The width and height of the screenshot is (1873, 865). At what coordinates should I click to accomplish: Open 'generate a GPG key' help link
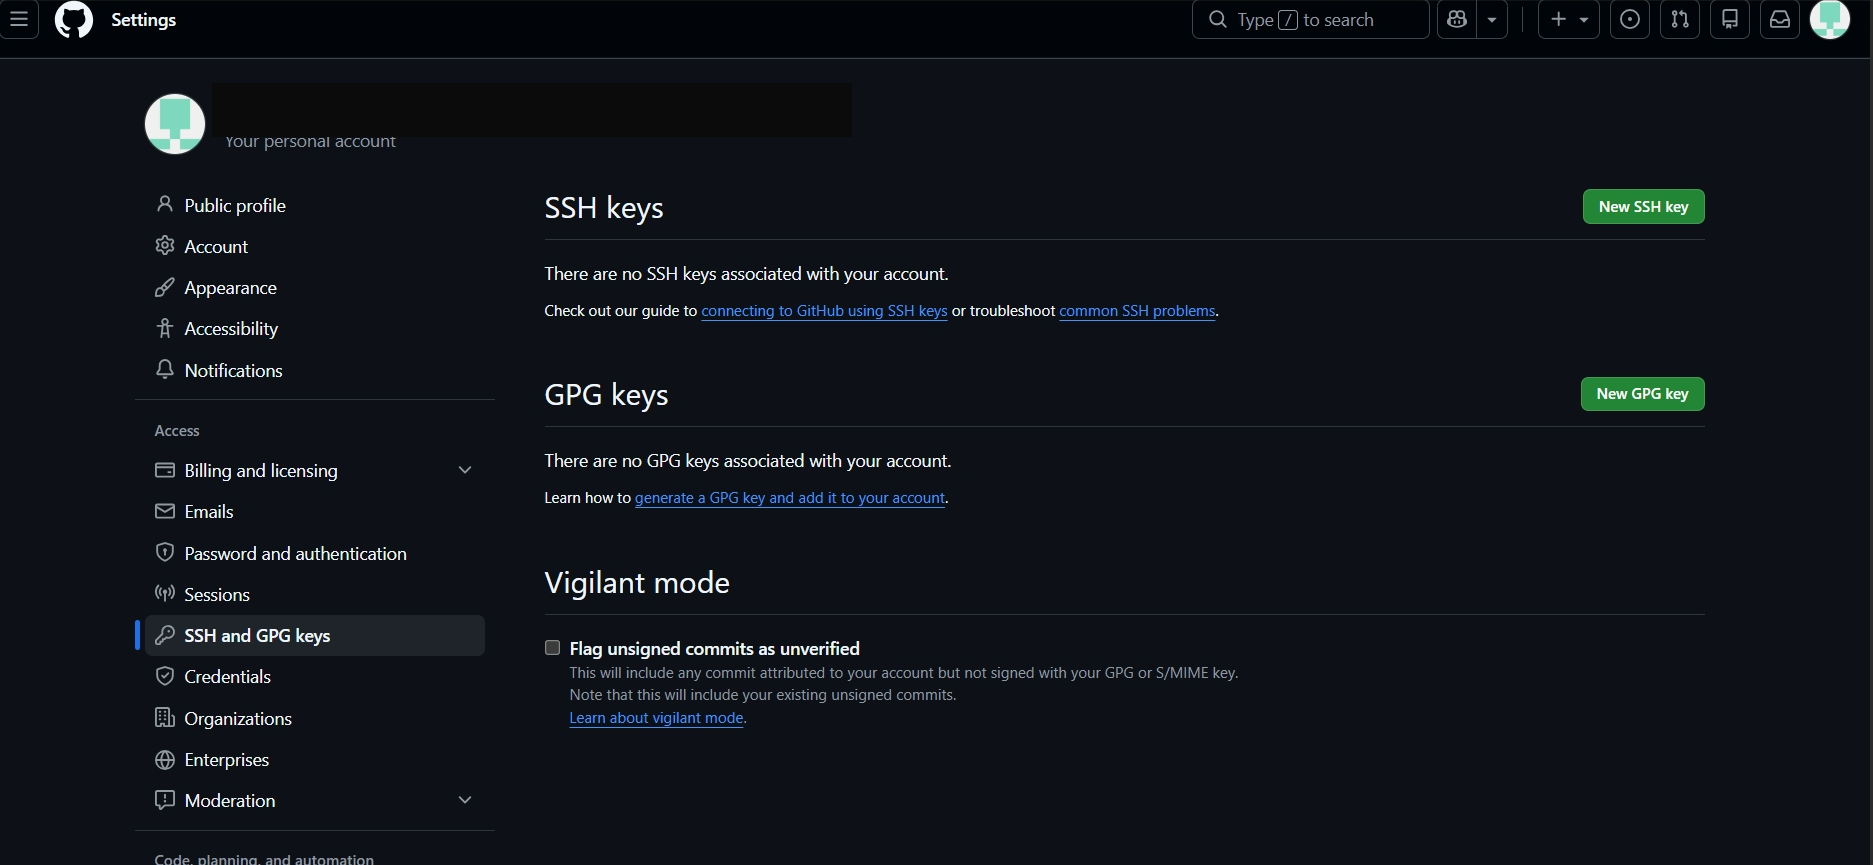pos(790,498)
